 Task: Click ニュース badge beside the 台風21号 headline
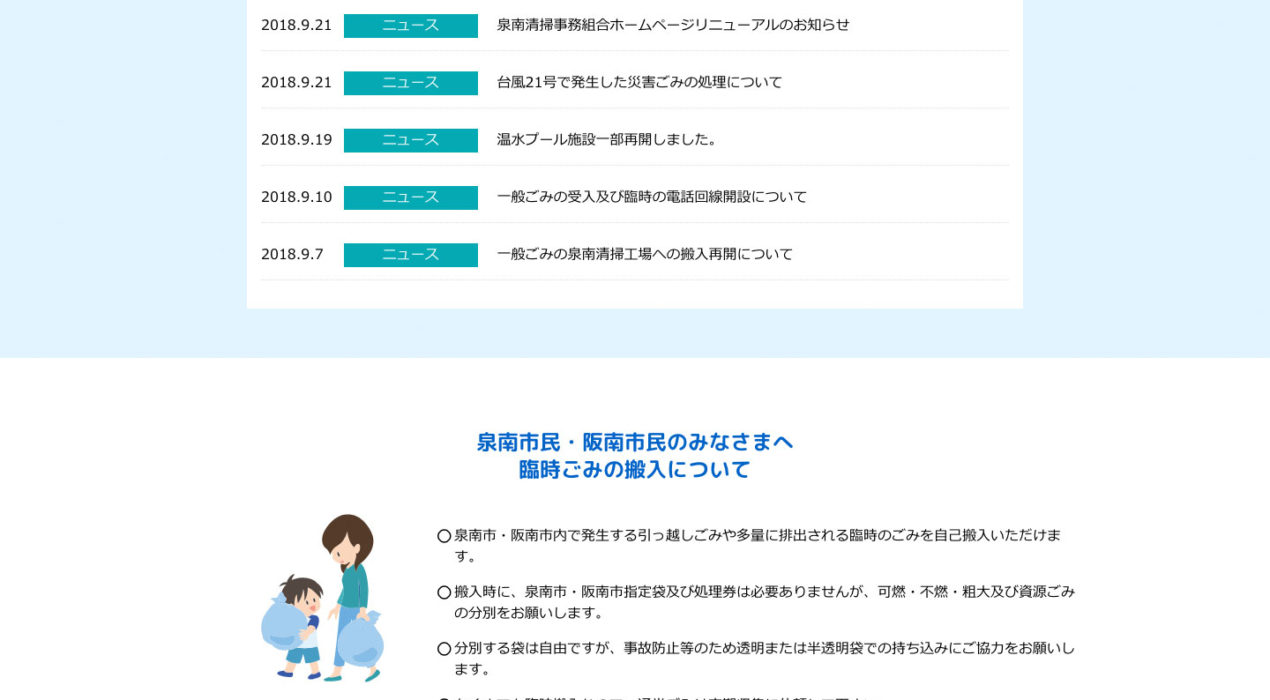[410, 83]
